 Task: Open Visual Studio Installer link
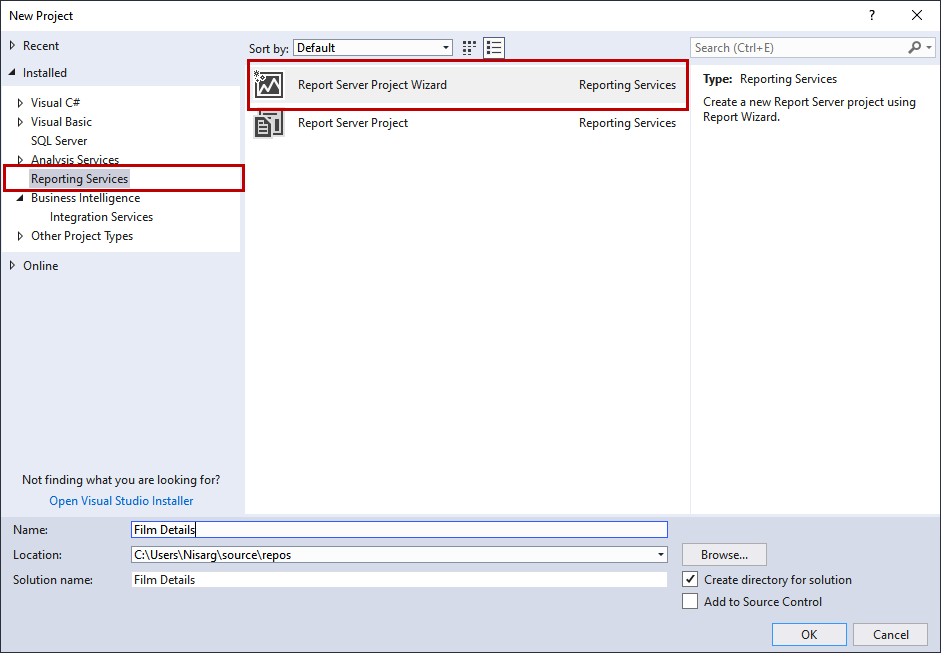(x=121, y=501)
